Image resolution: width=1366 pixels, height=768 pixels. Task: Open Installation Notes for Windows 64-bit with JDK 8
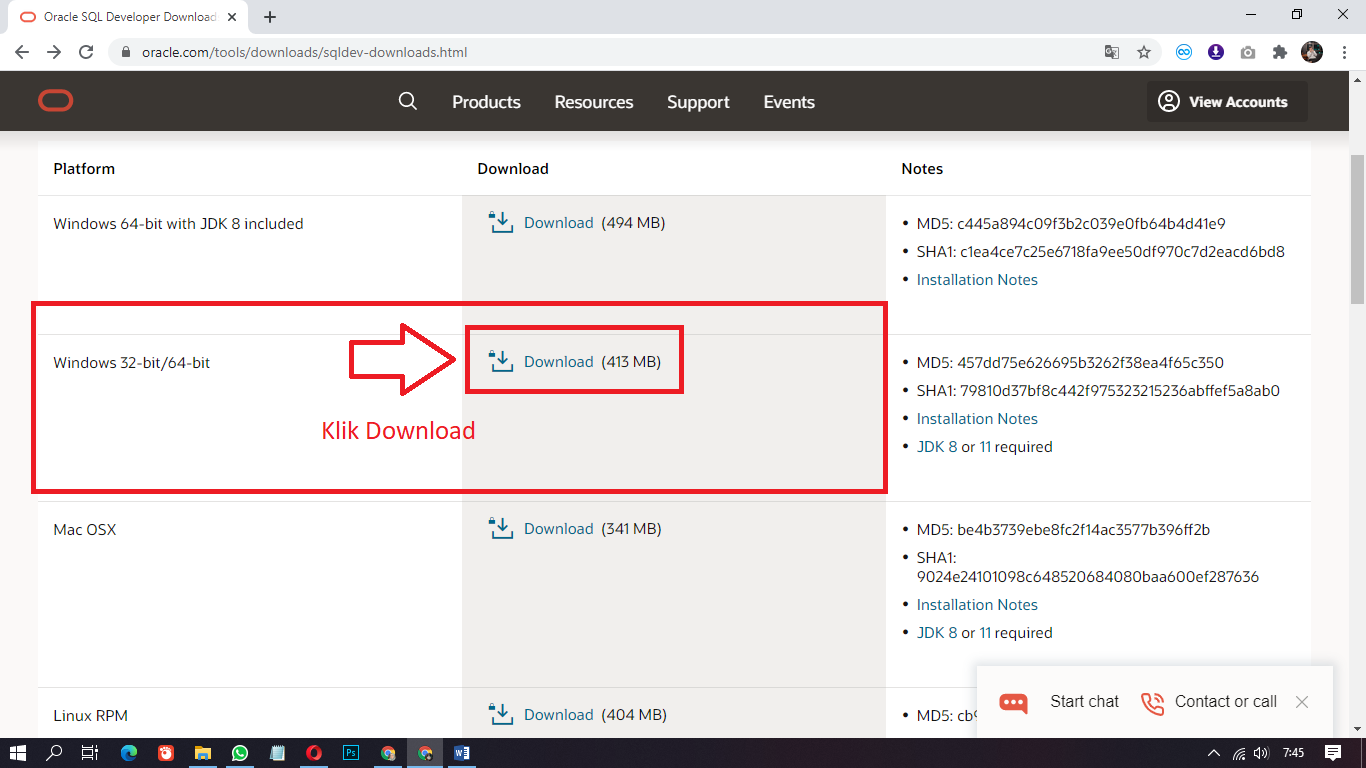tap(977, 280)
